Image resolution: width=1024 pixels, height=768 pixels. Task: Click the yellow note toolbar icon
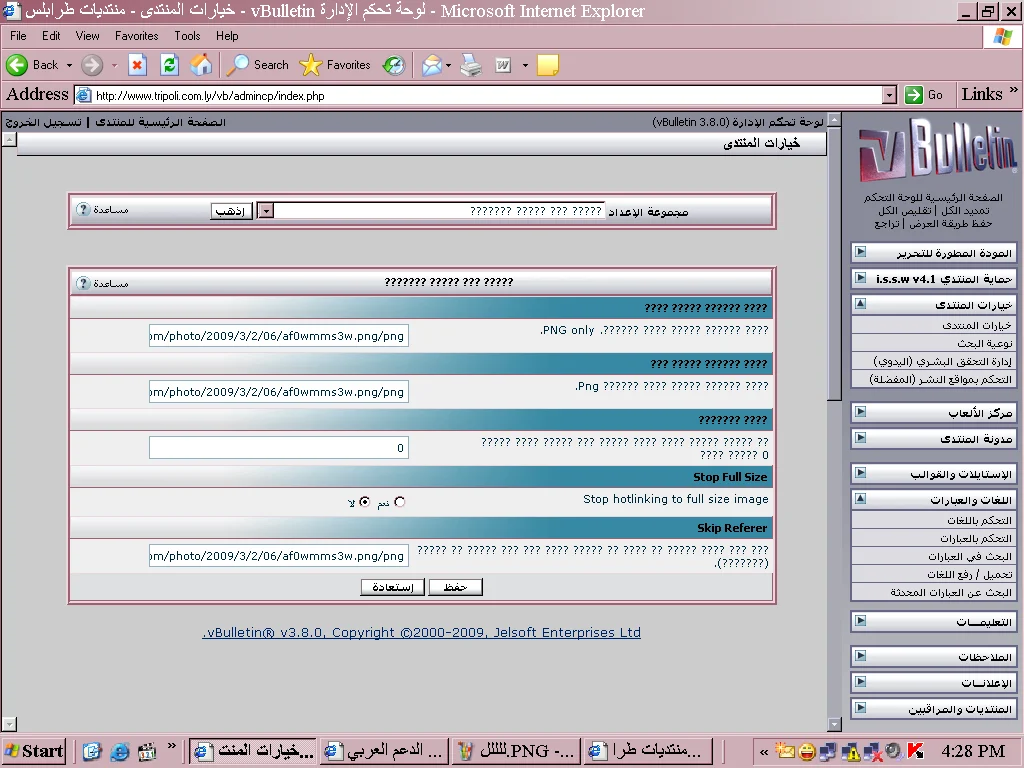point(548,65)
